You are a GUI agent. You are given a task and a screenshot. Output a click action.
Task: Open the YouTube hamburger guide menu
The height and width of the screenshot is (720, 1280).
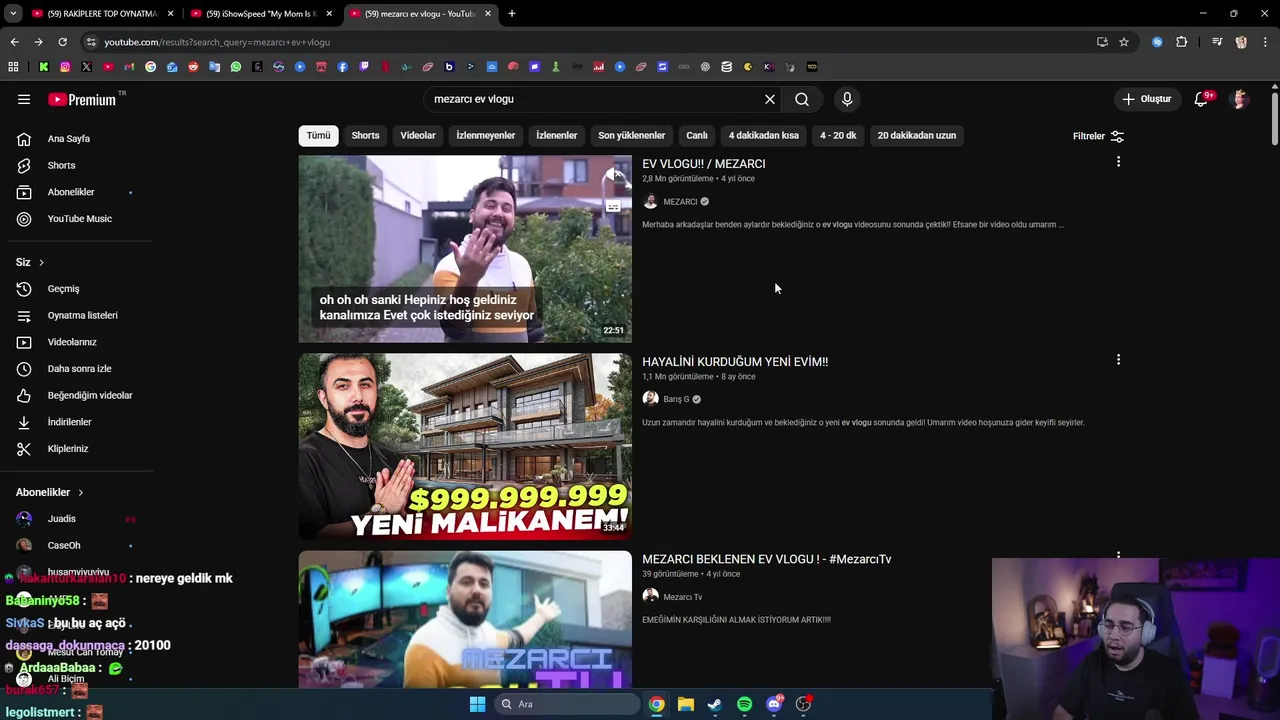[x=24, y=99]
